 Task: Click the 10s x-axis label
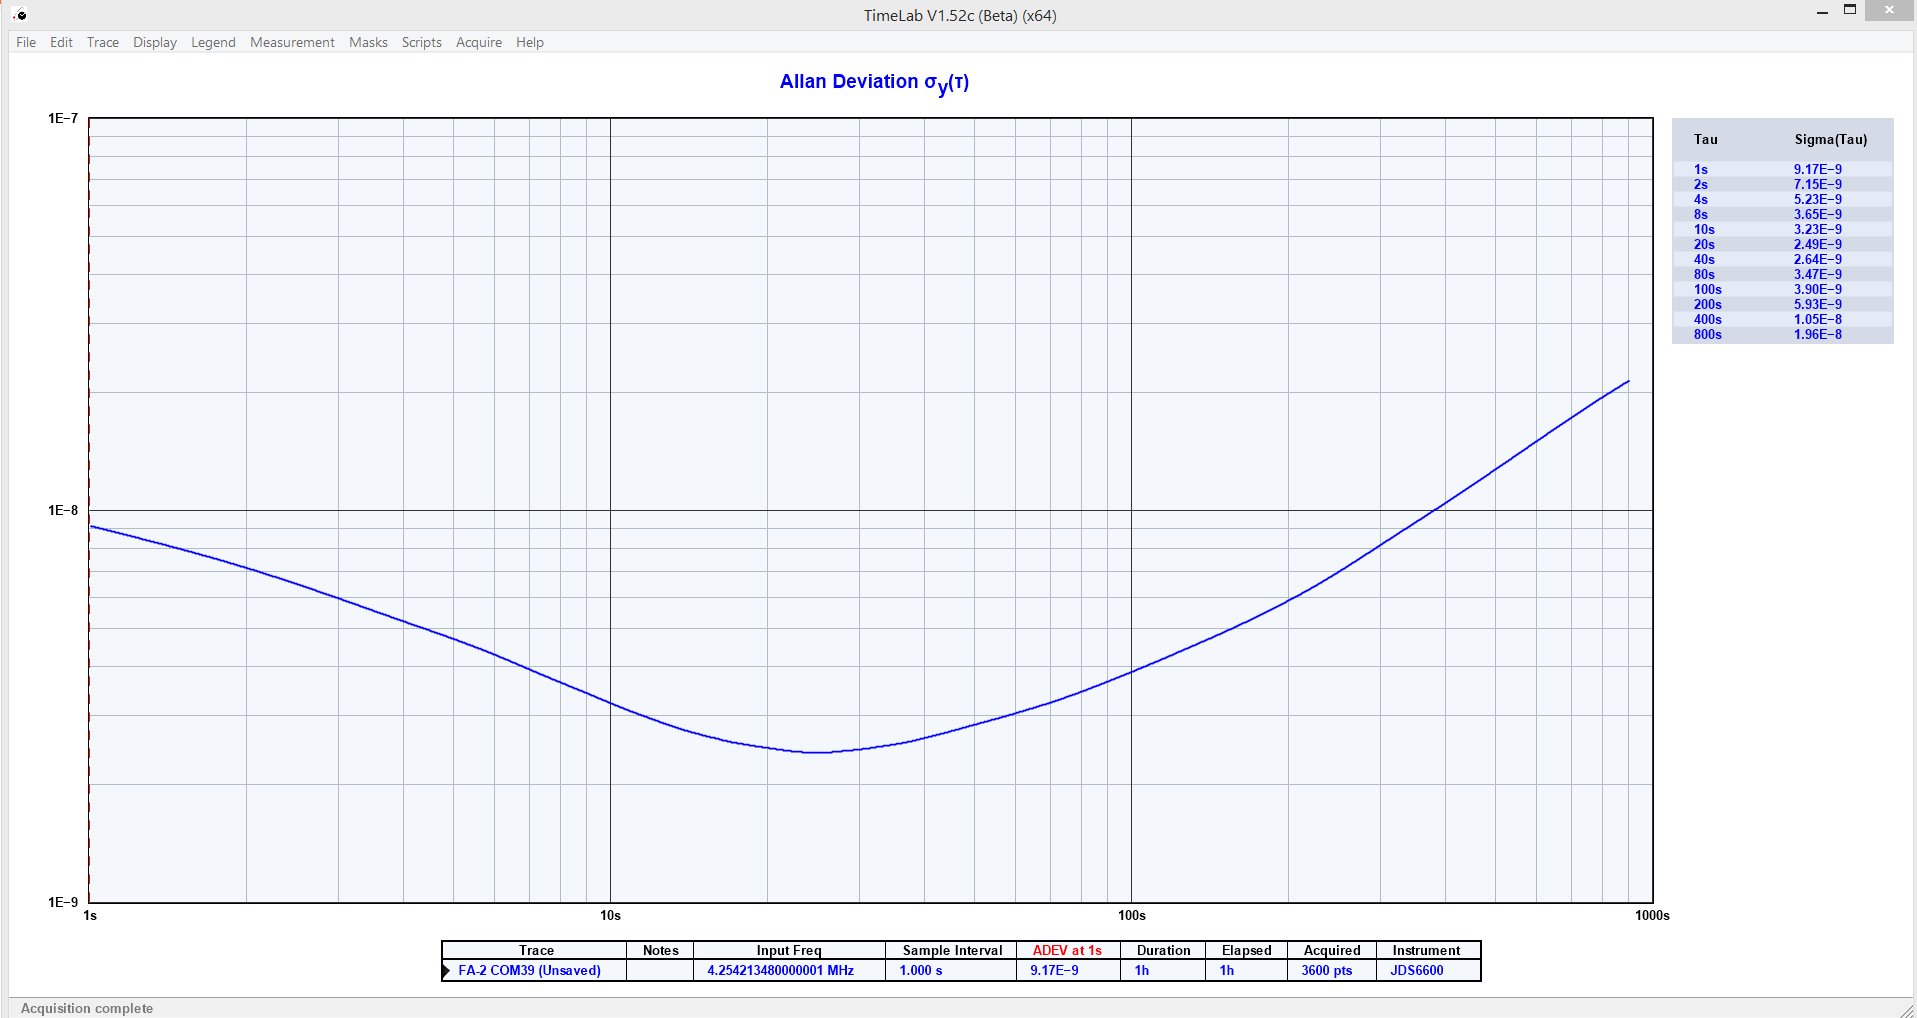tap(610, 915)
